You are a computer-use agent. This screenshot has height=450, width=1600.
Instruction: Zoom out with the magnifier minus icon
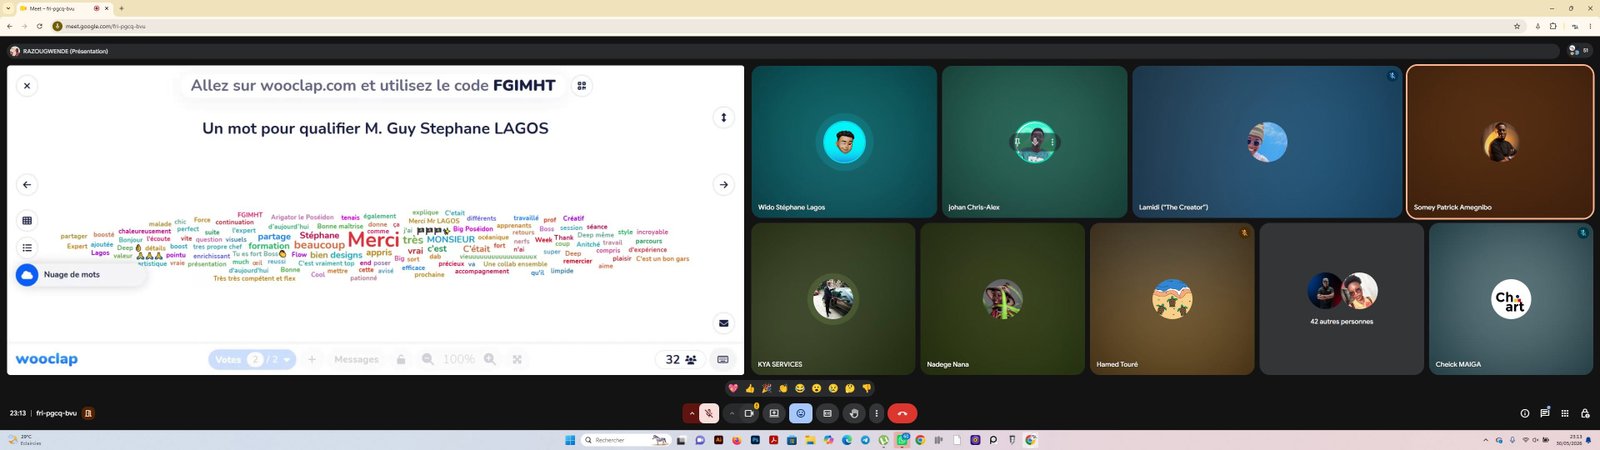tap(428, 359)
